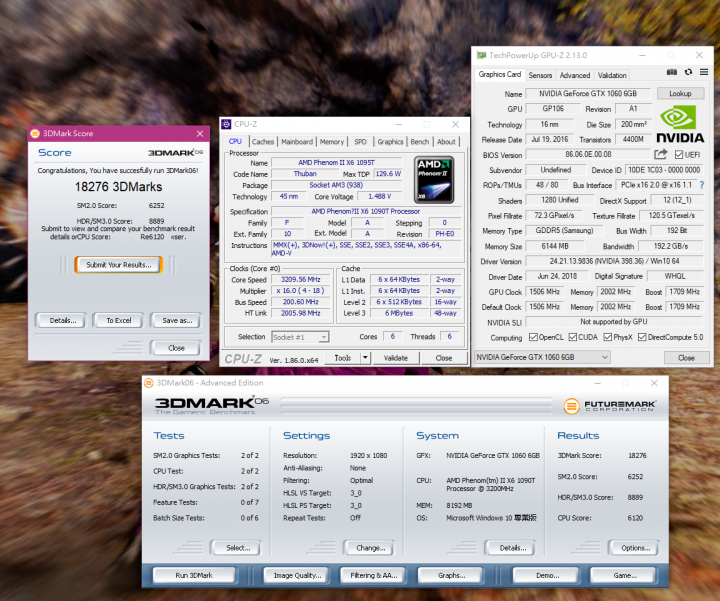Select the Graphics Card tab in GPU-Z
Screen dimensions: 720x601
(500, 74)
